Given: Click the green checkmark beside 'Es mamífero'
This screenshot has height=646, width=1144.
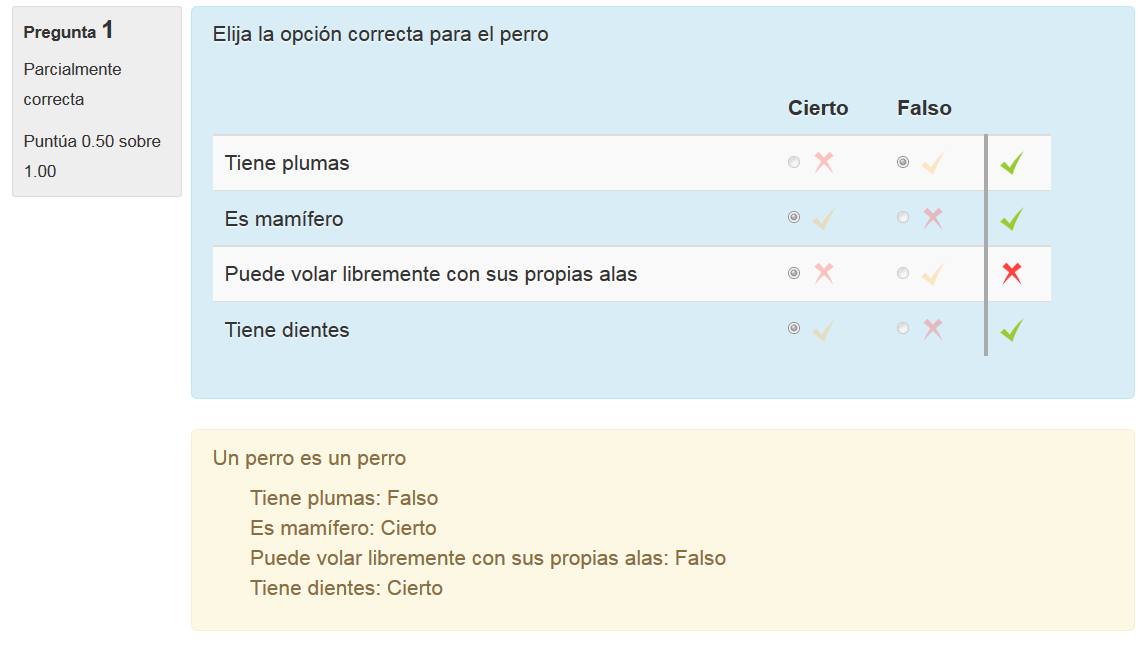Looking at the screenshot, I should 1011,217.
